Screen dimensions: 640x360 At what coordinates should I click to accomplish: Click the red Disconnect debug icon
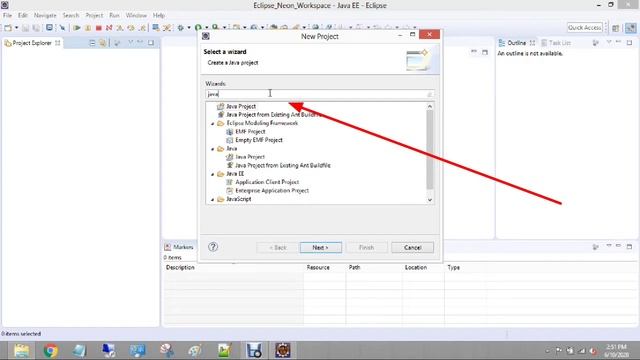coord(109,28)
